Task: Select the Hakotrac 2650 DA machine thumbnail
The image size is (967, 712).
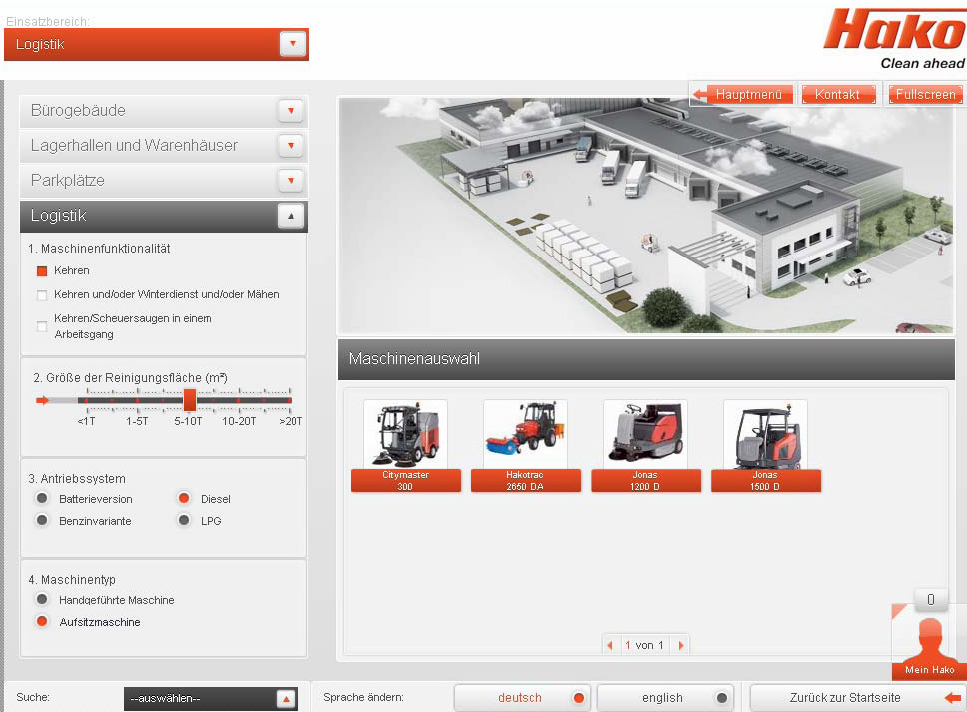Action: pos(525,445)
